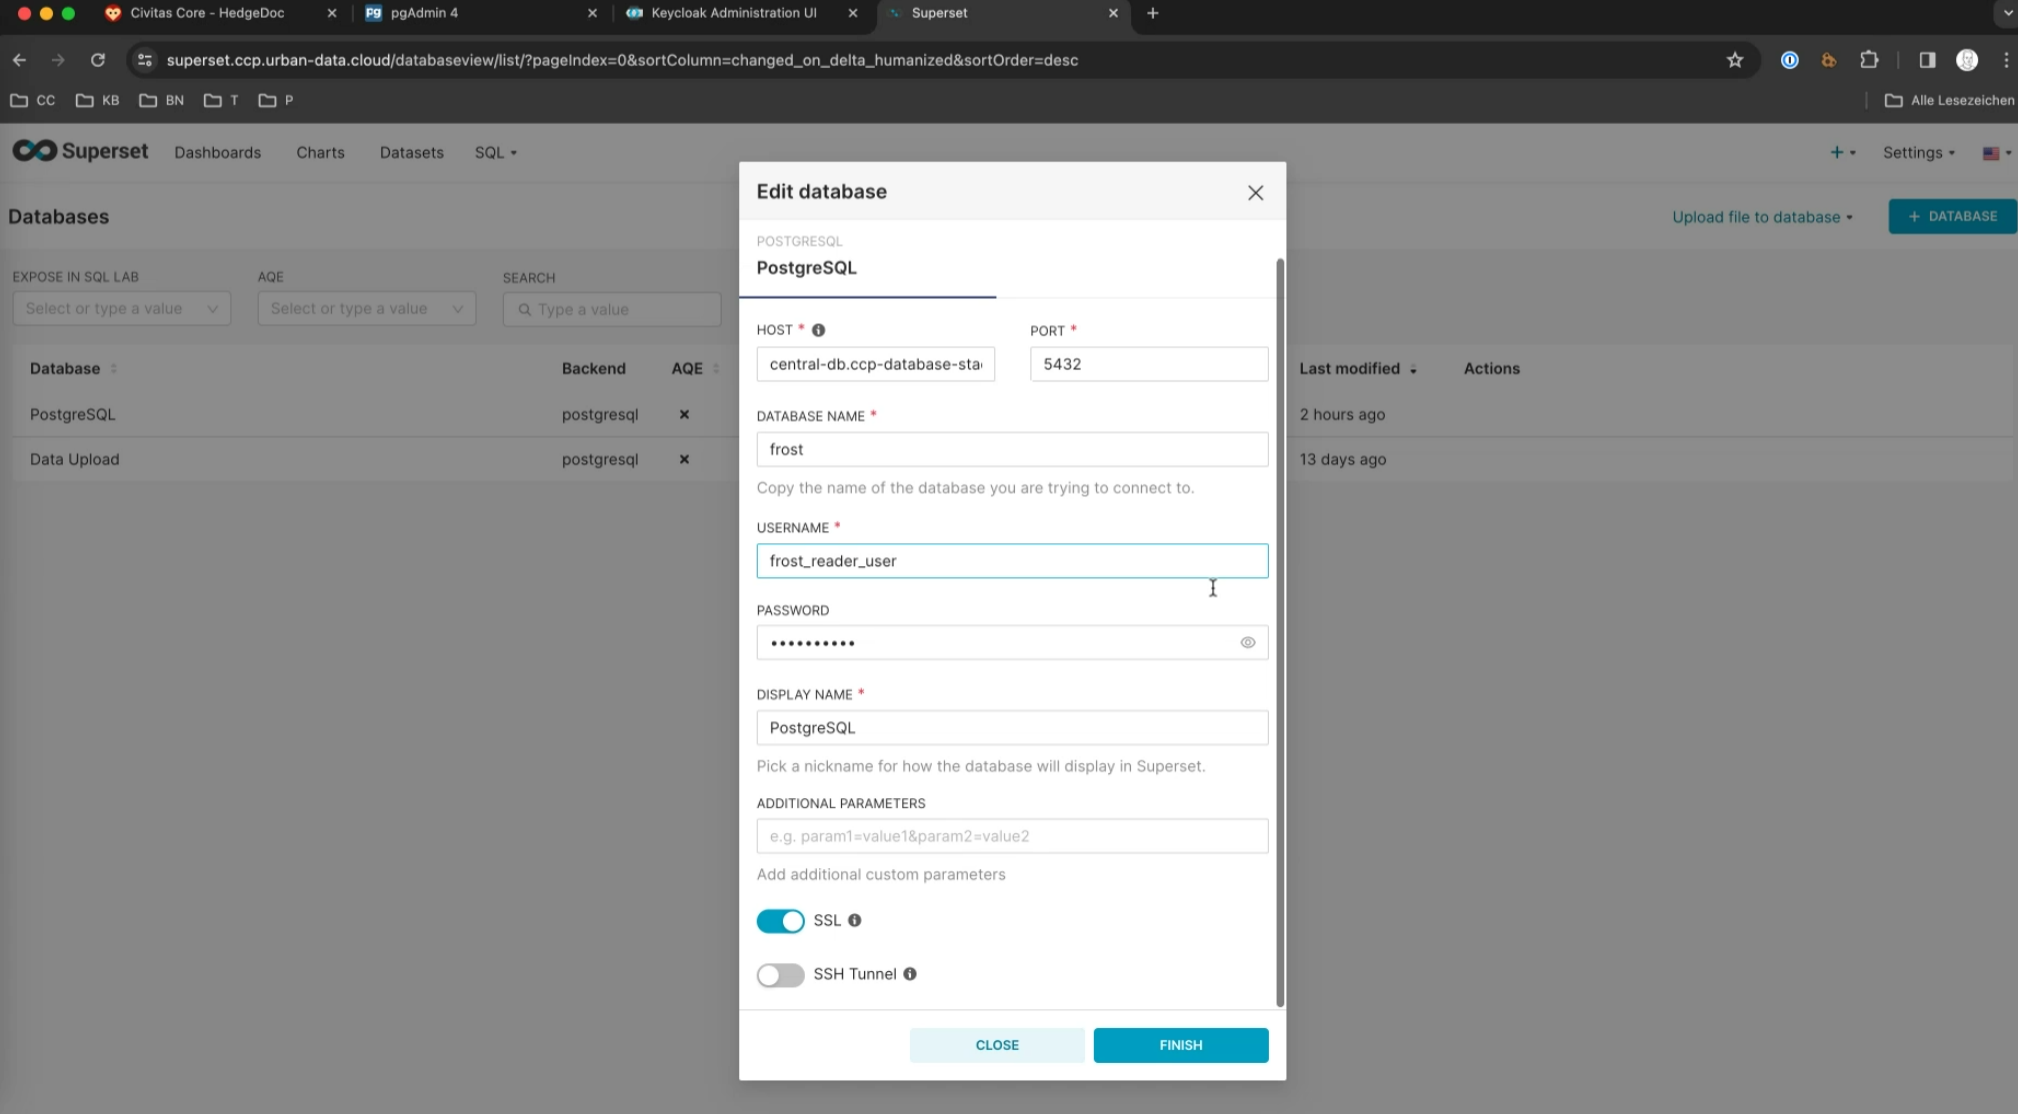Toggle the SSH Tunnel switch
This screenshot has width=2018, height=1114.
point(780,975)
